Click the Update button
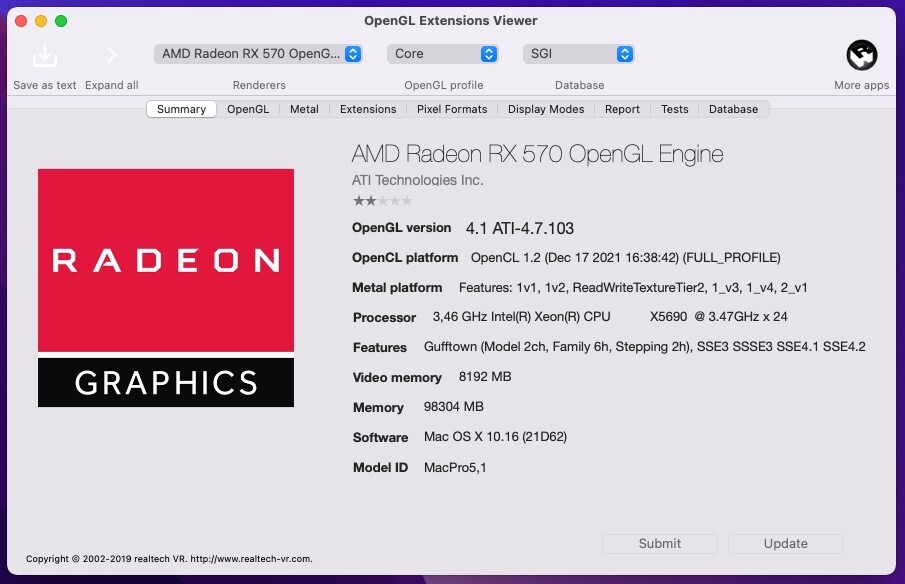 pos(786,544)
